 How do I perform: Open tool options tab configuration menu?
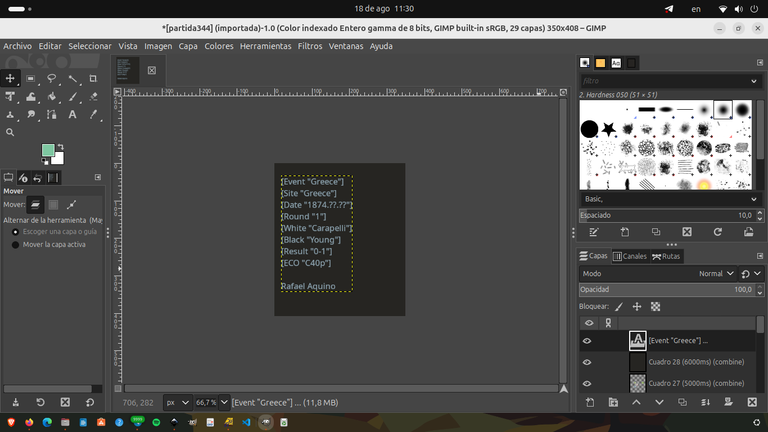click(x=98, y=177)
